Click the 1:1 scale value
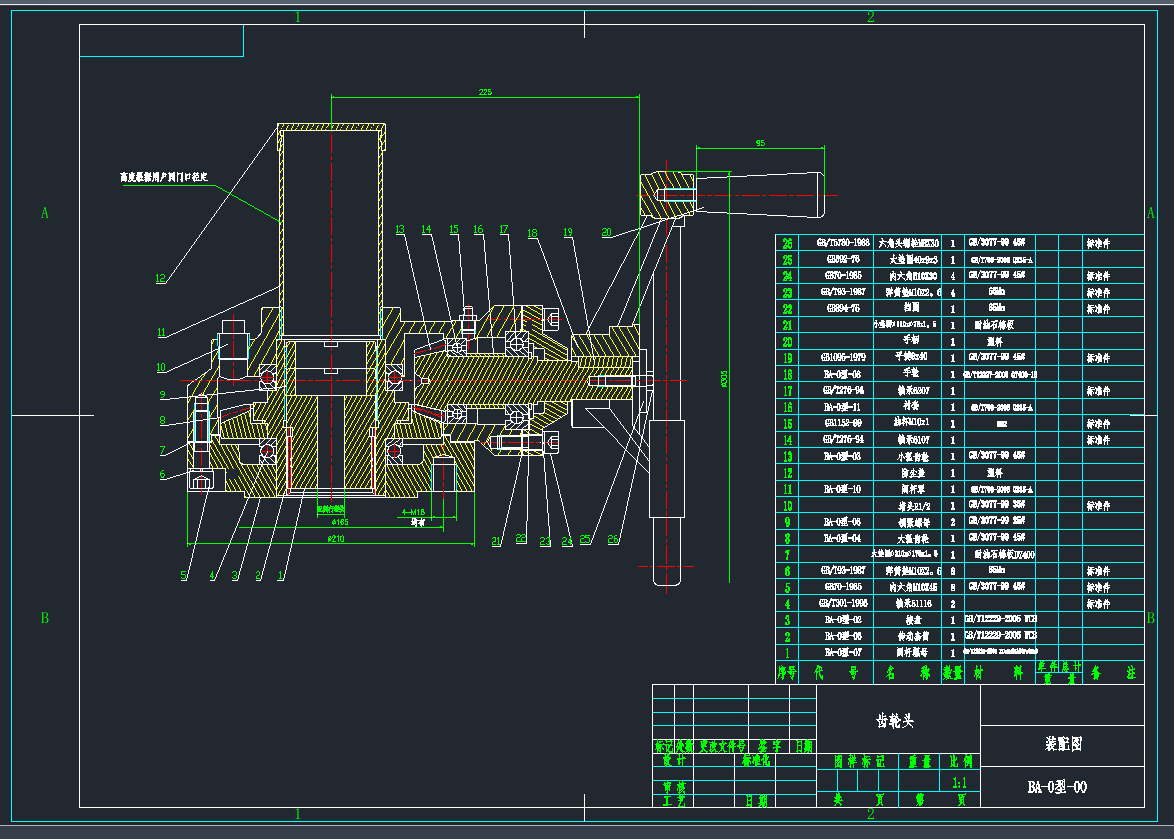The image size is (1174, 839). click(x=961, y=784)
